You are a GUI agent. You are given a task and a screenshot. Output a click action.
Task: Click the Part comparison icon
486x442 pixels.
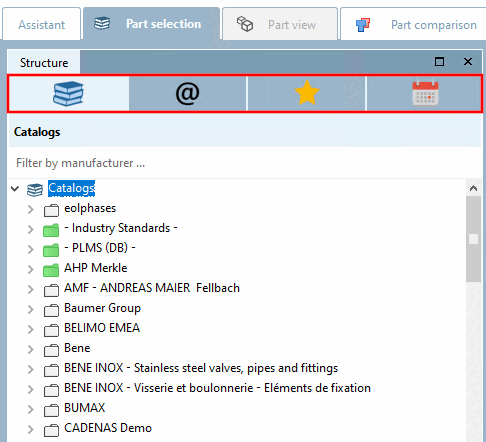[x=363, y=25]
